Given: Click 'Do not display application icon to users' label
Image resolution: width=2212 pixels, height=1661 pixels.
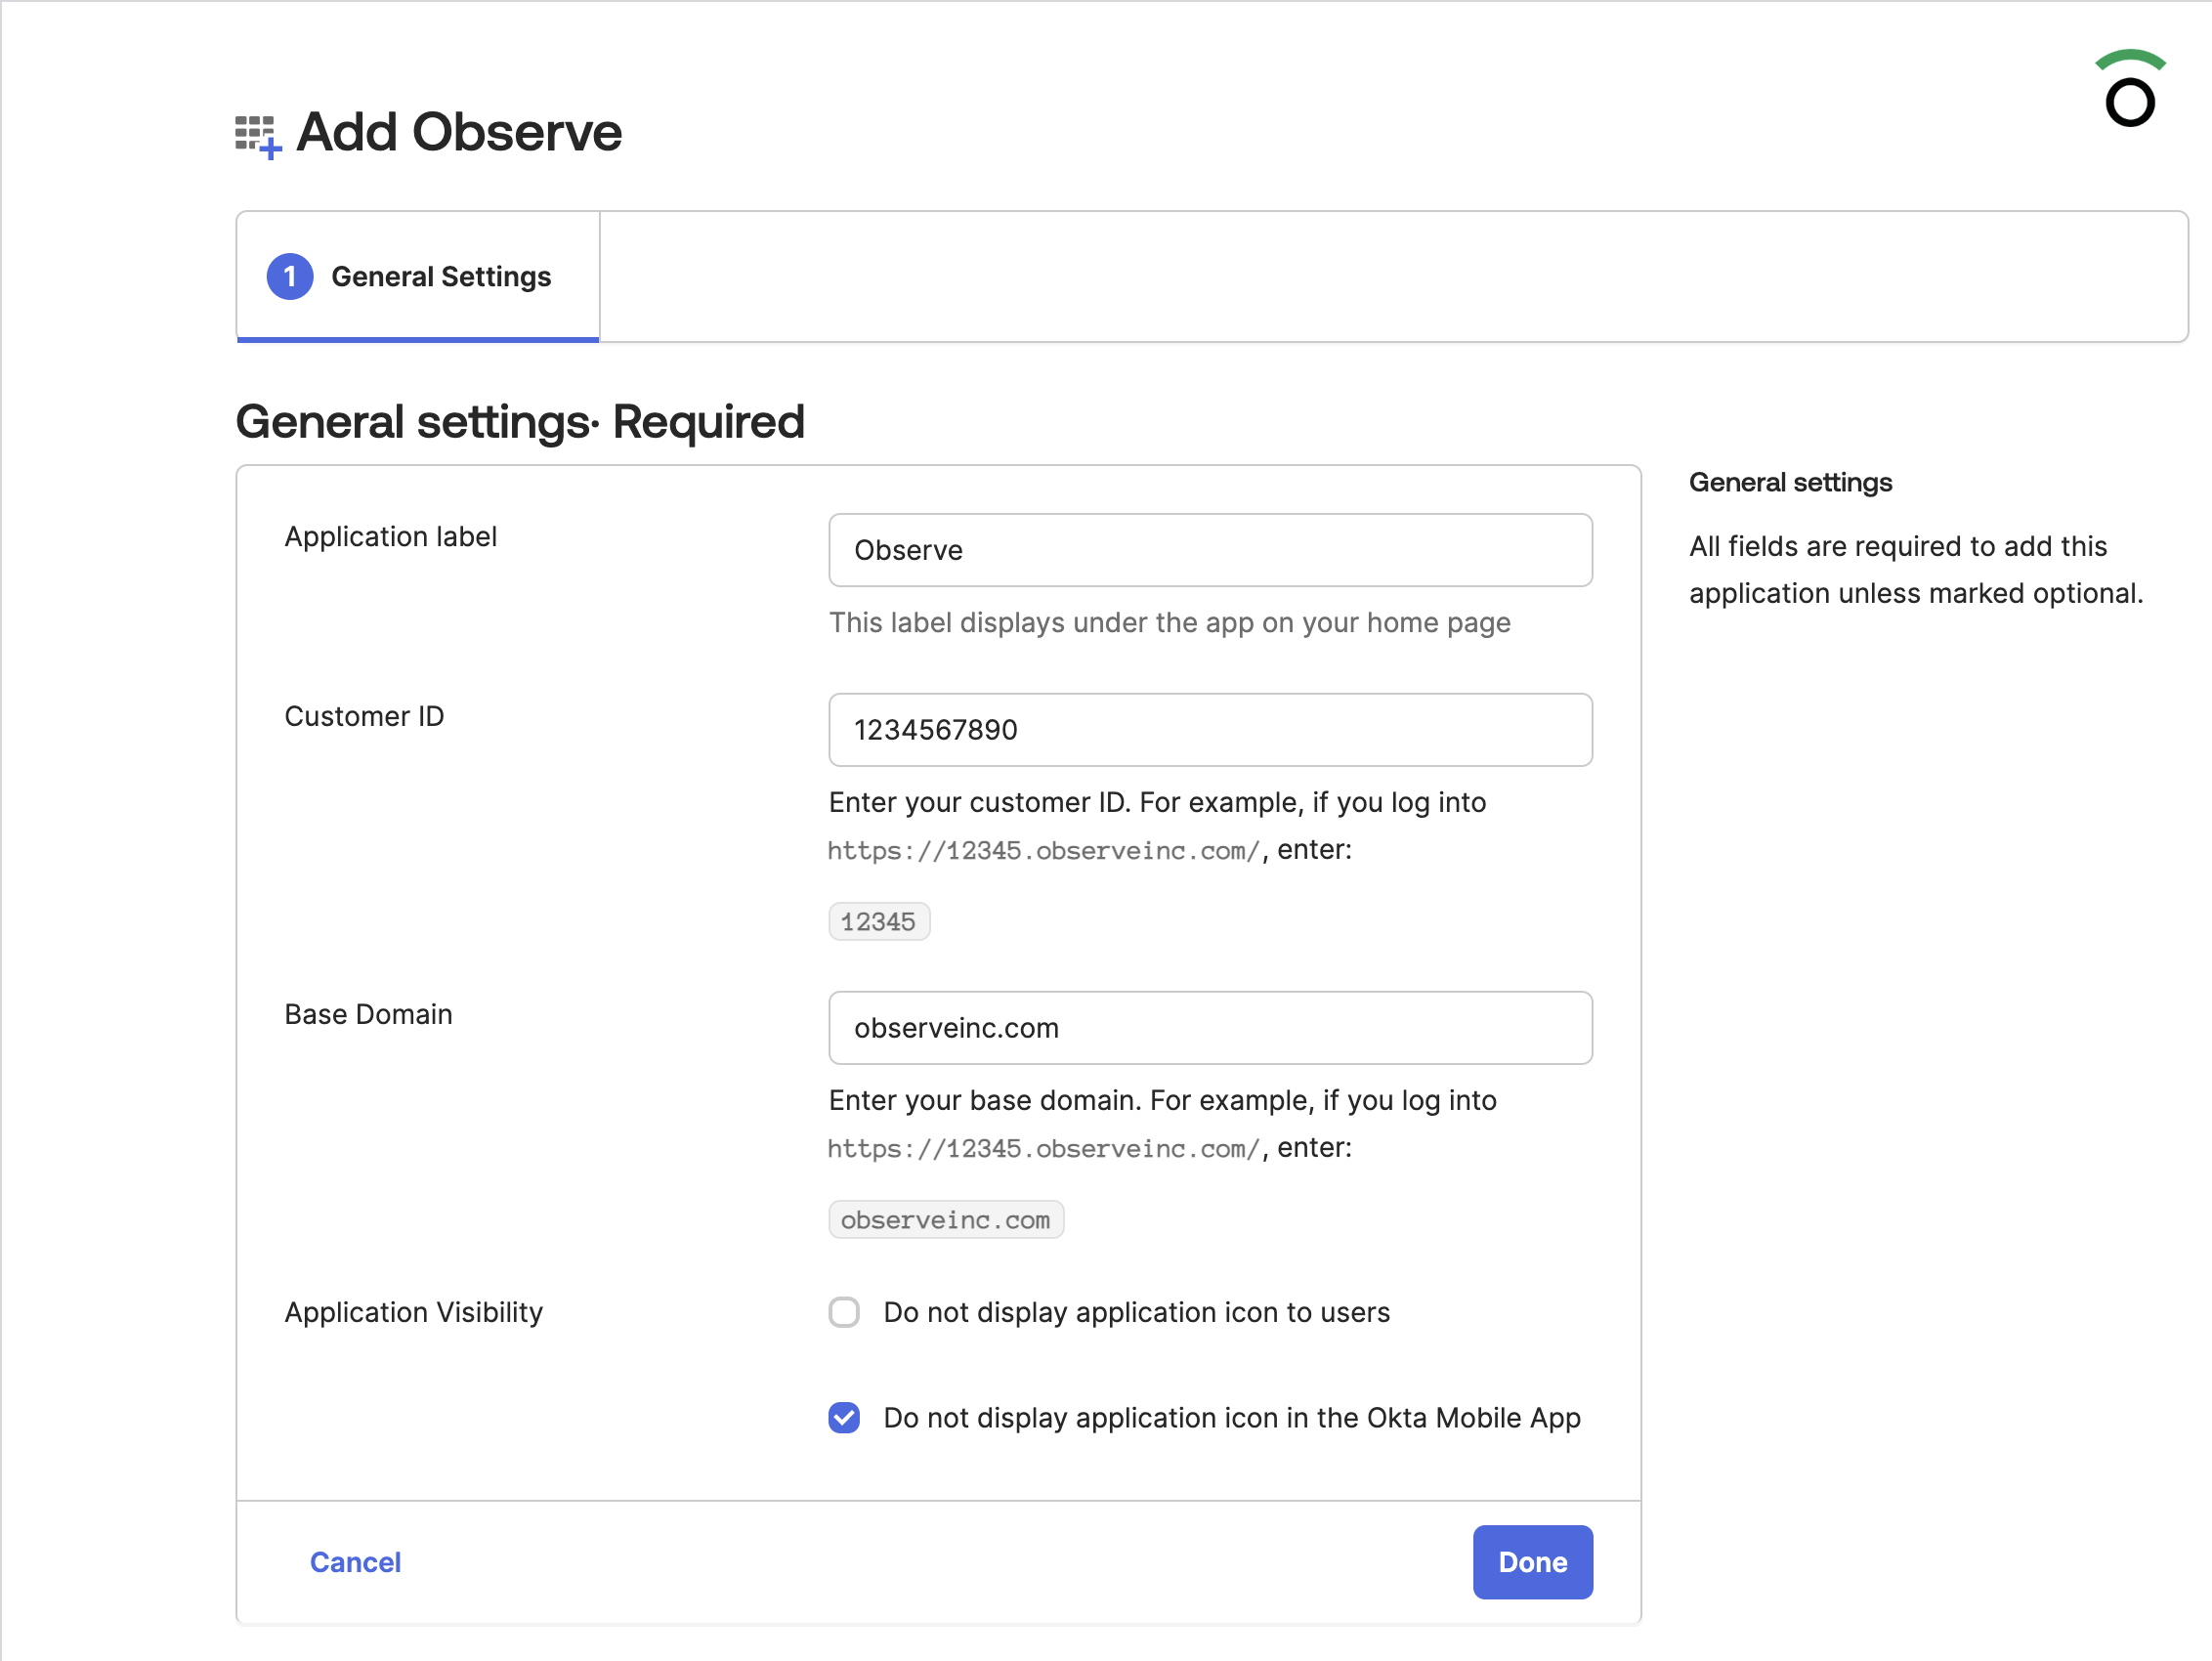Looking at the screenshot, I should 1136,1312.
